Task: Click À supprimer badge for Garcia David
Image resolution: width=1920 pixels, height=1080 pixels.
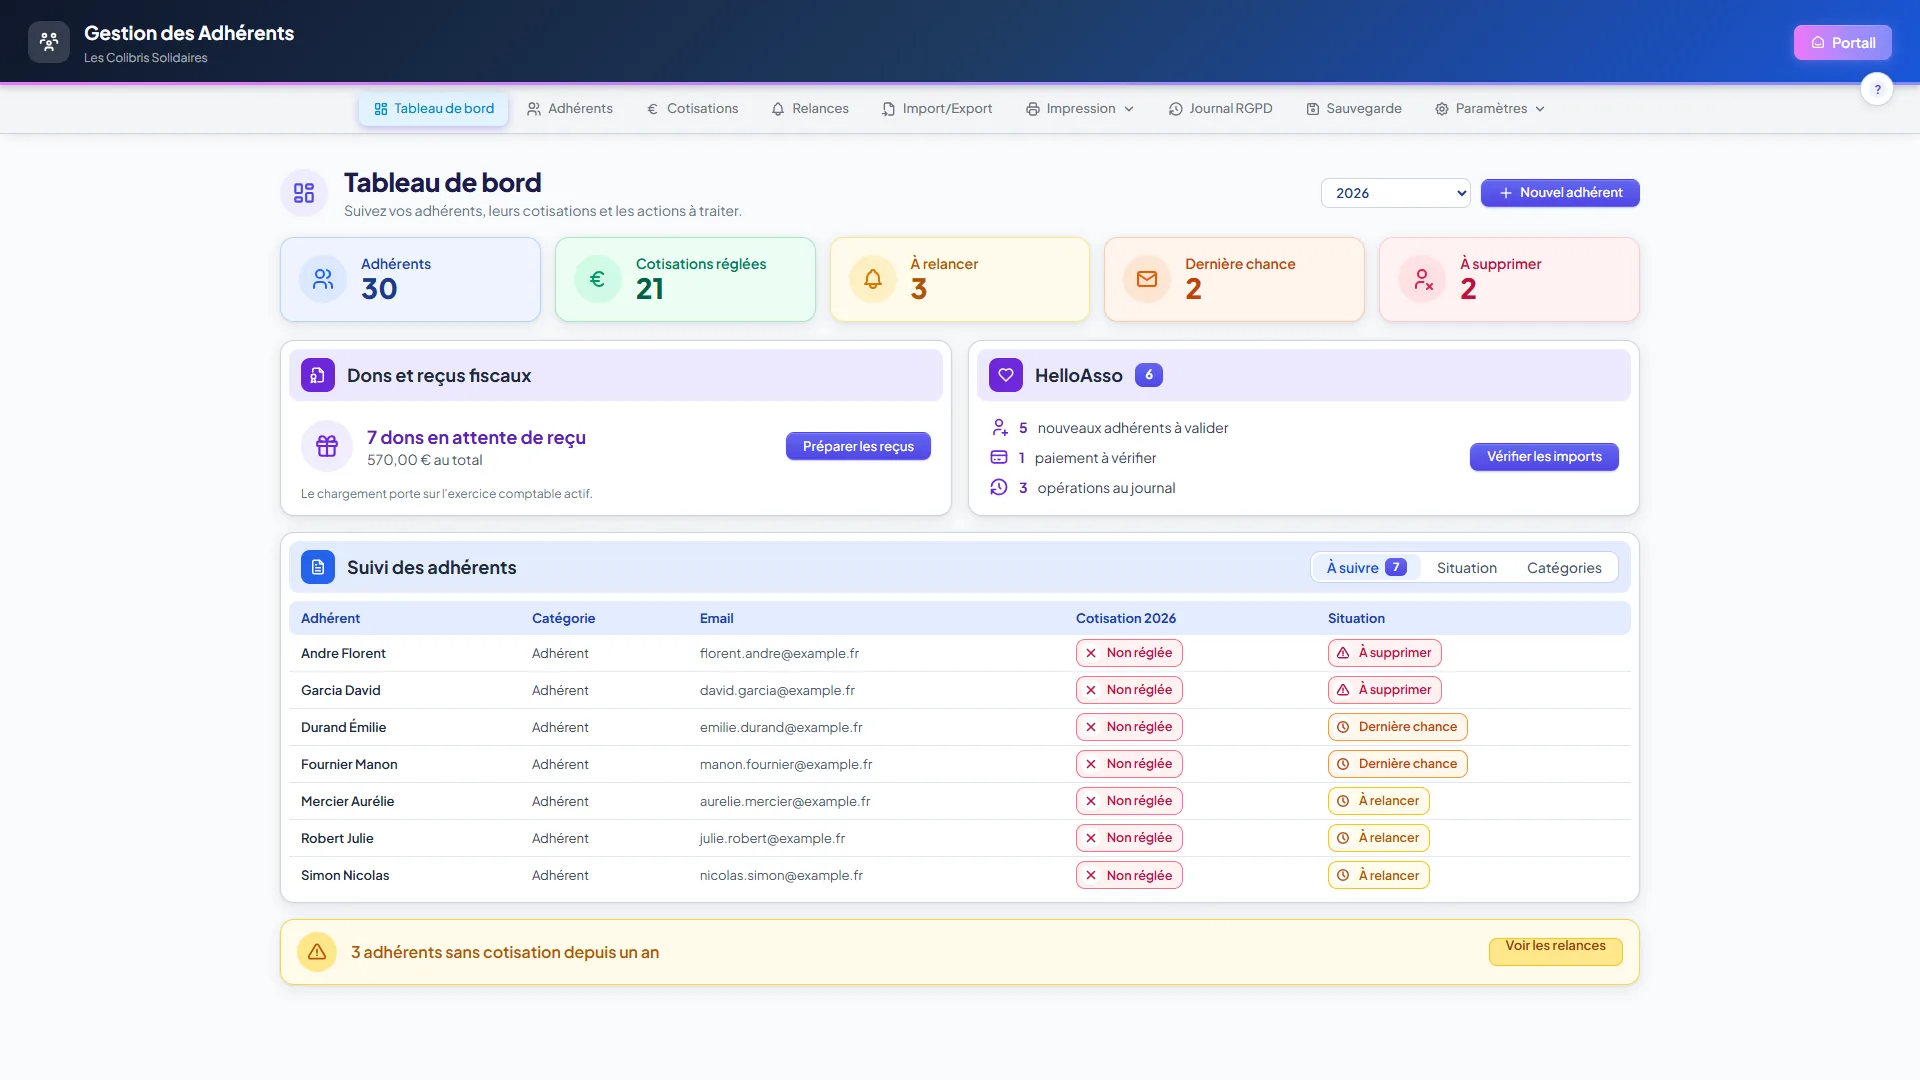Action: (1384, 690)
